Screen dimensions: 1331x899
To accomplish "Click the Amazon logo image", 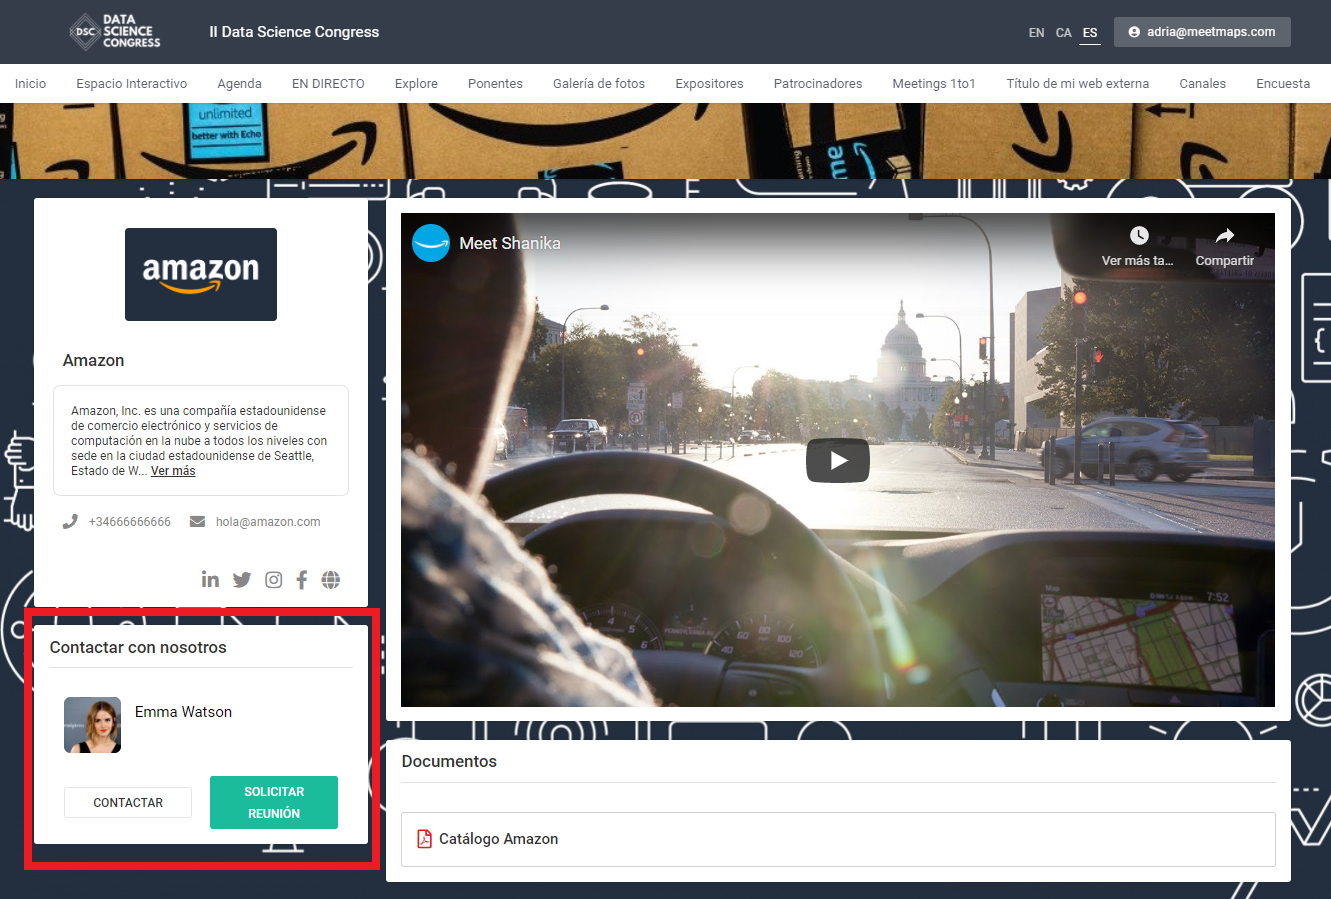I will 201,274.
